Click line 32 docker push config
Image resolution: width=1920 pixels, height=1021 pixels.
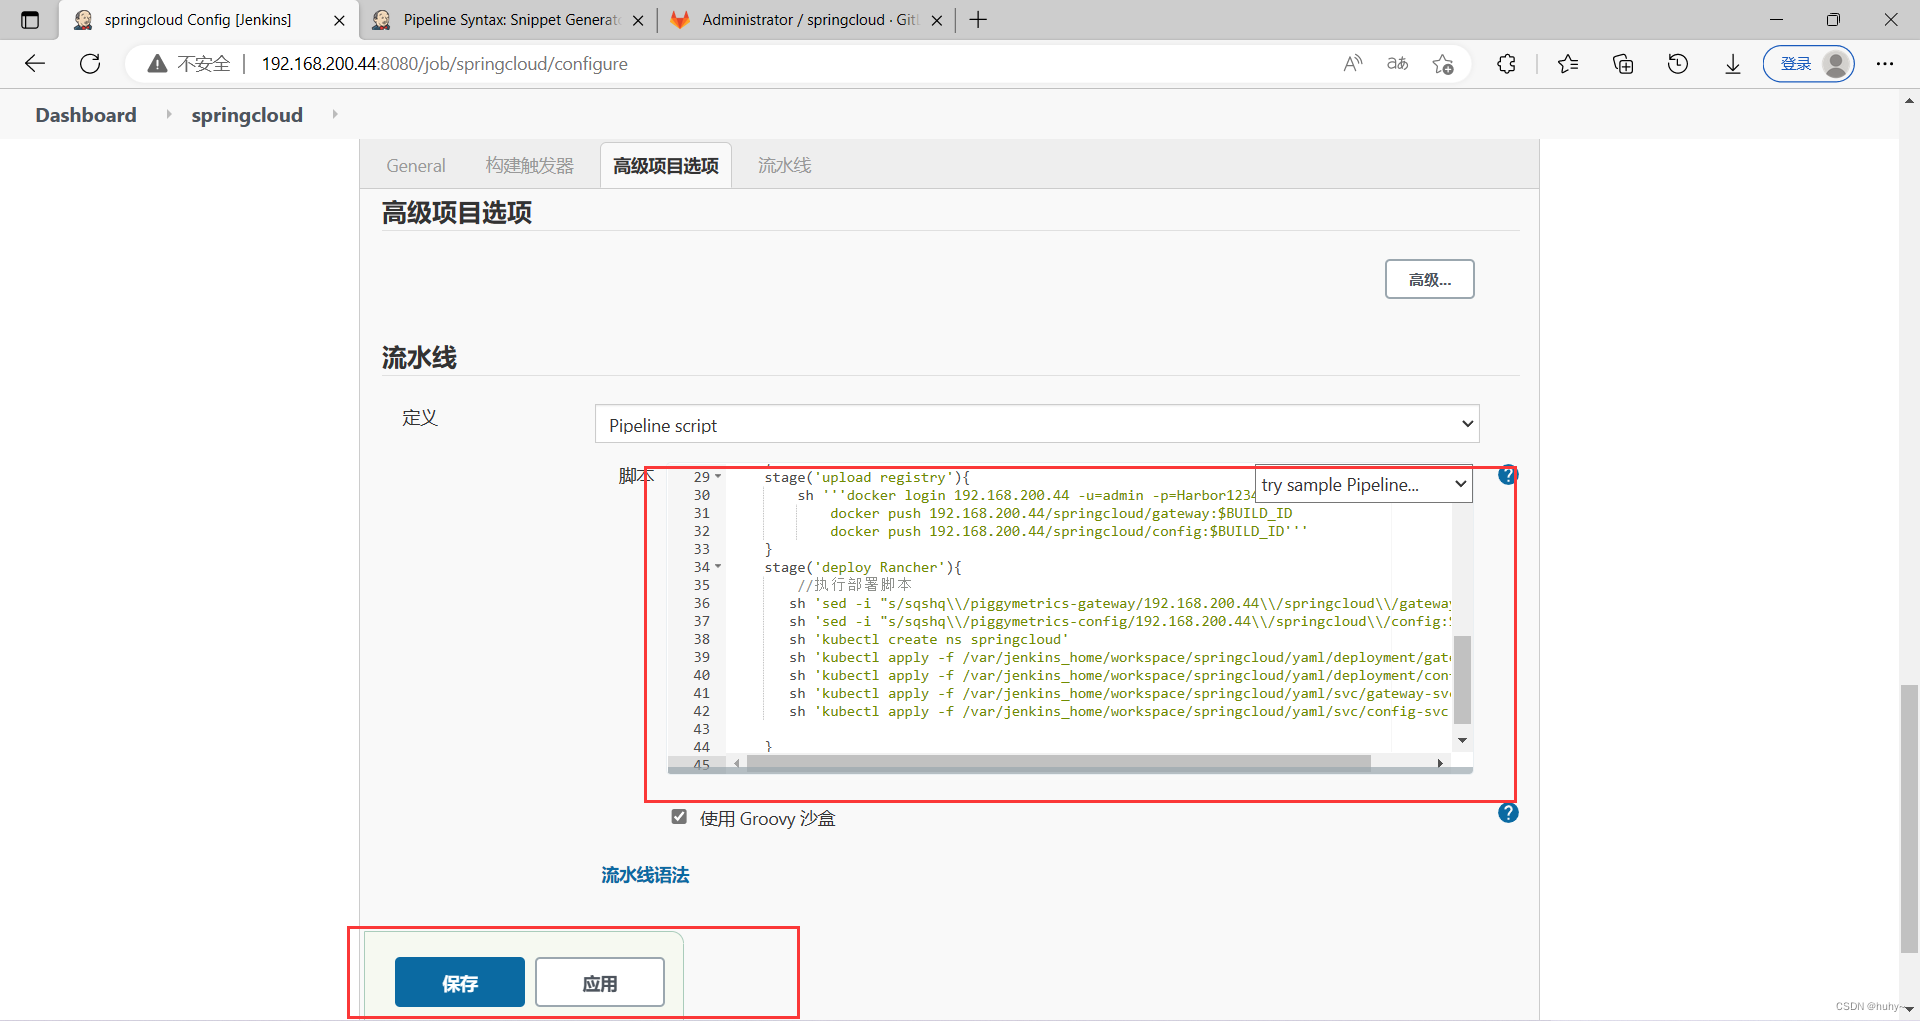tap(1069, 531)
